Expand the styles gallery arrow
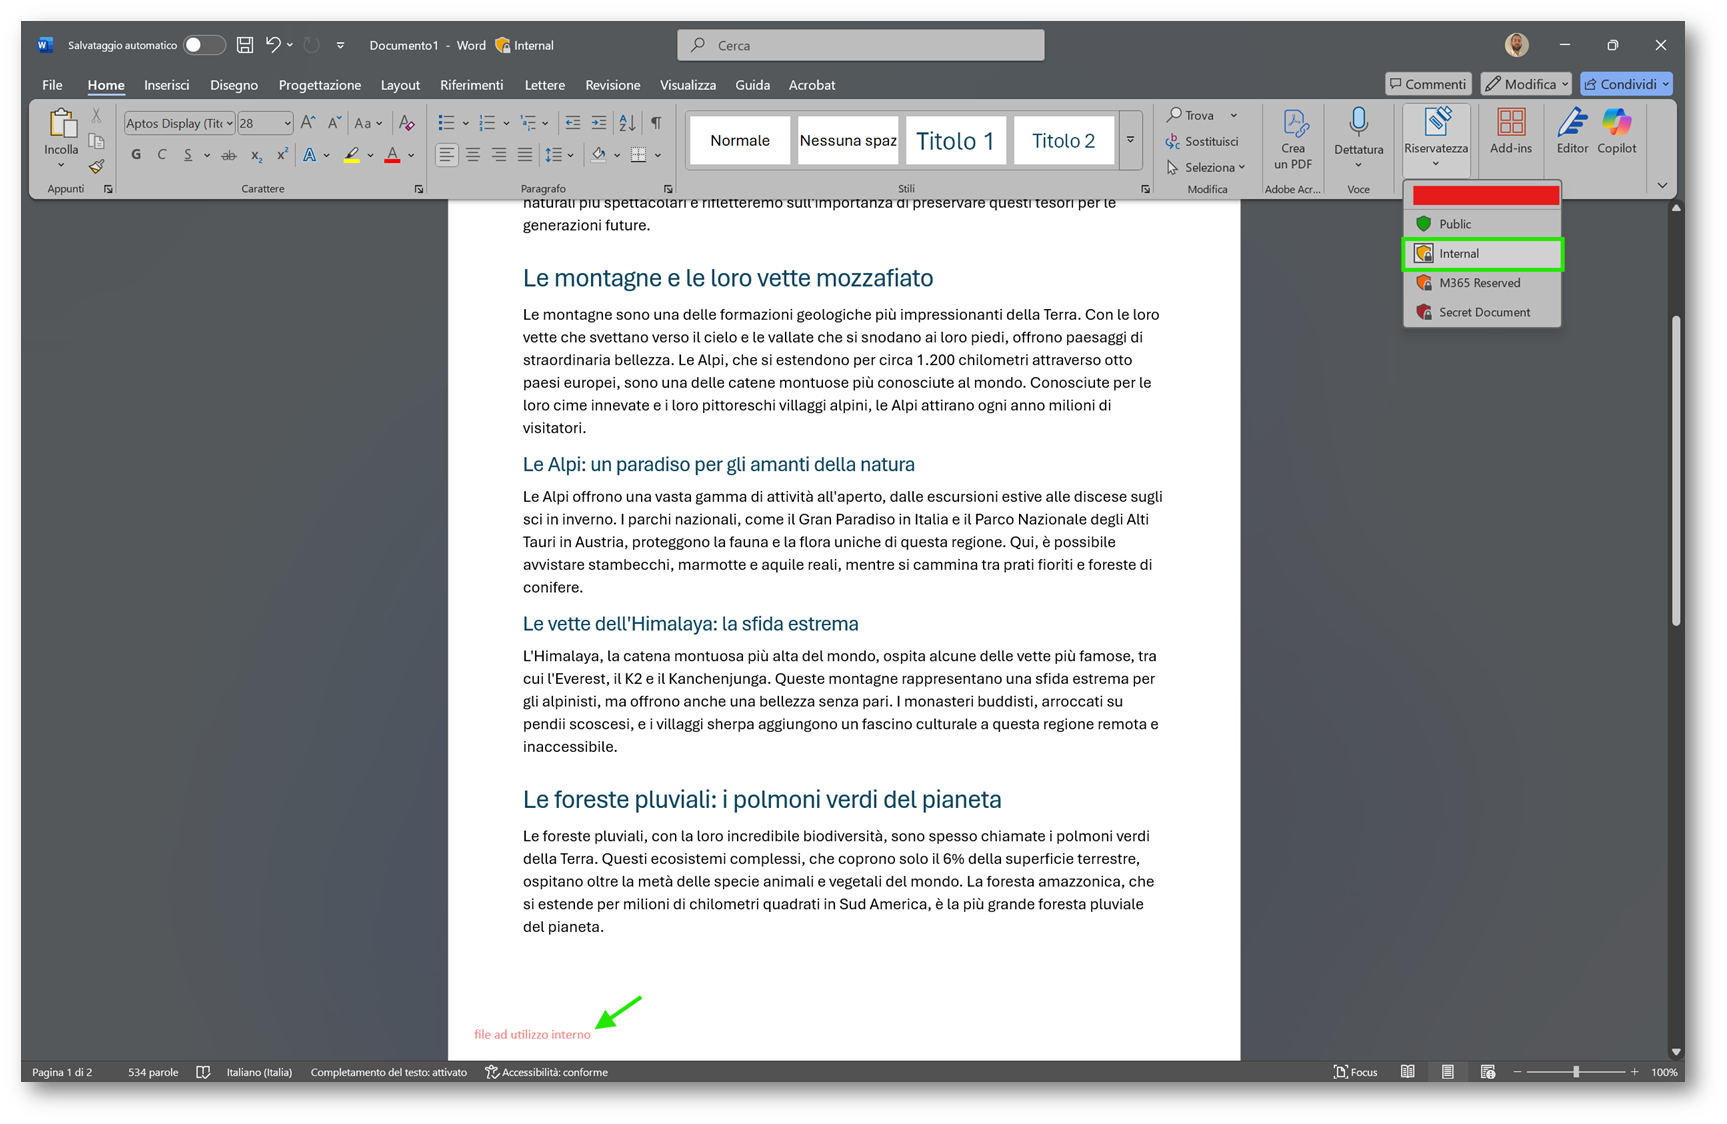Viewport: 1727px width, 1124px height. tap(1130, 140)
